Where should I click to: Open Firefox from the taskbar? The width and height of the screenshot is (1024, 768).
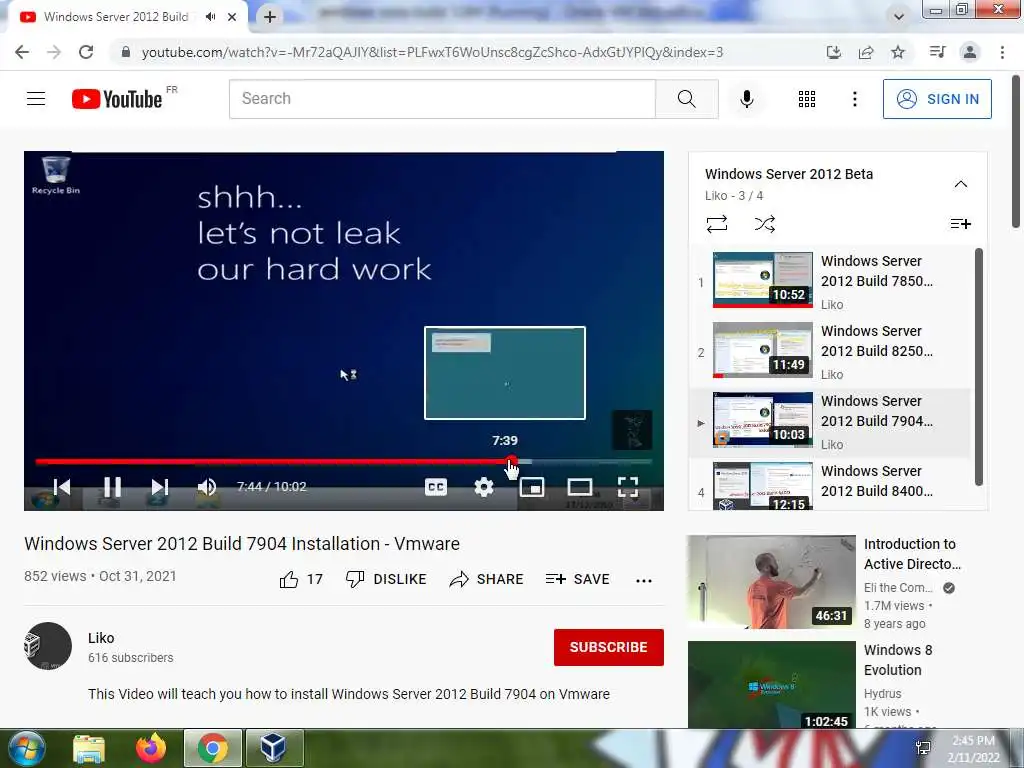tap(151, 748)
